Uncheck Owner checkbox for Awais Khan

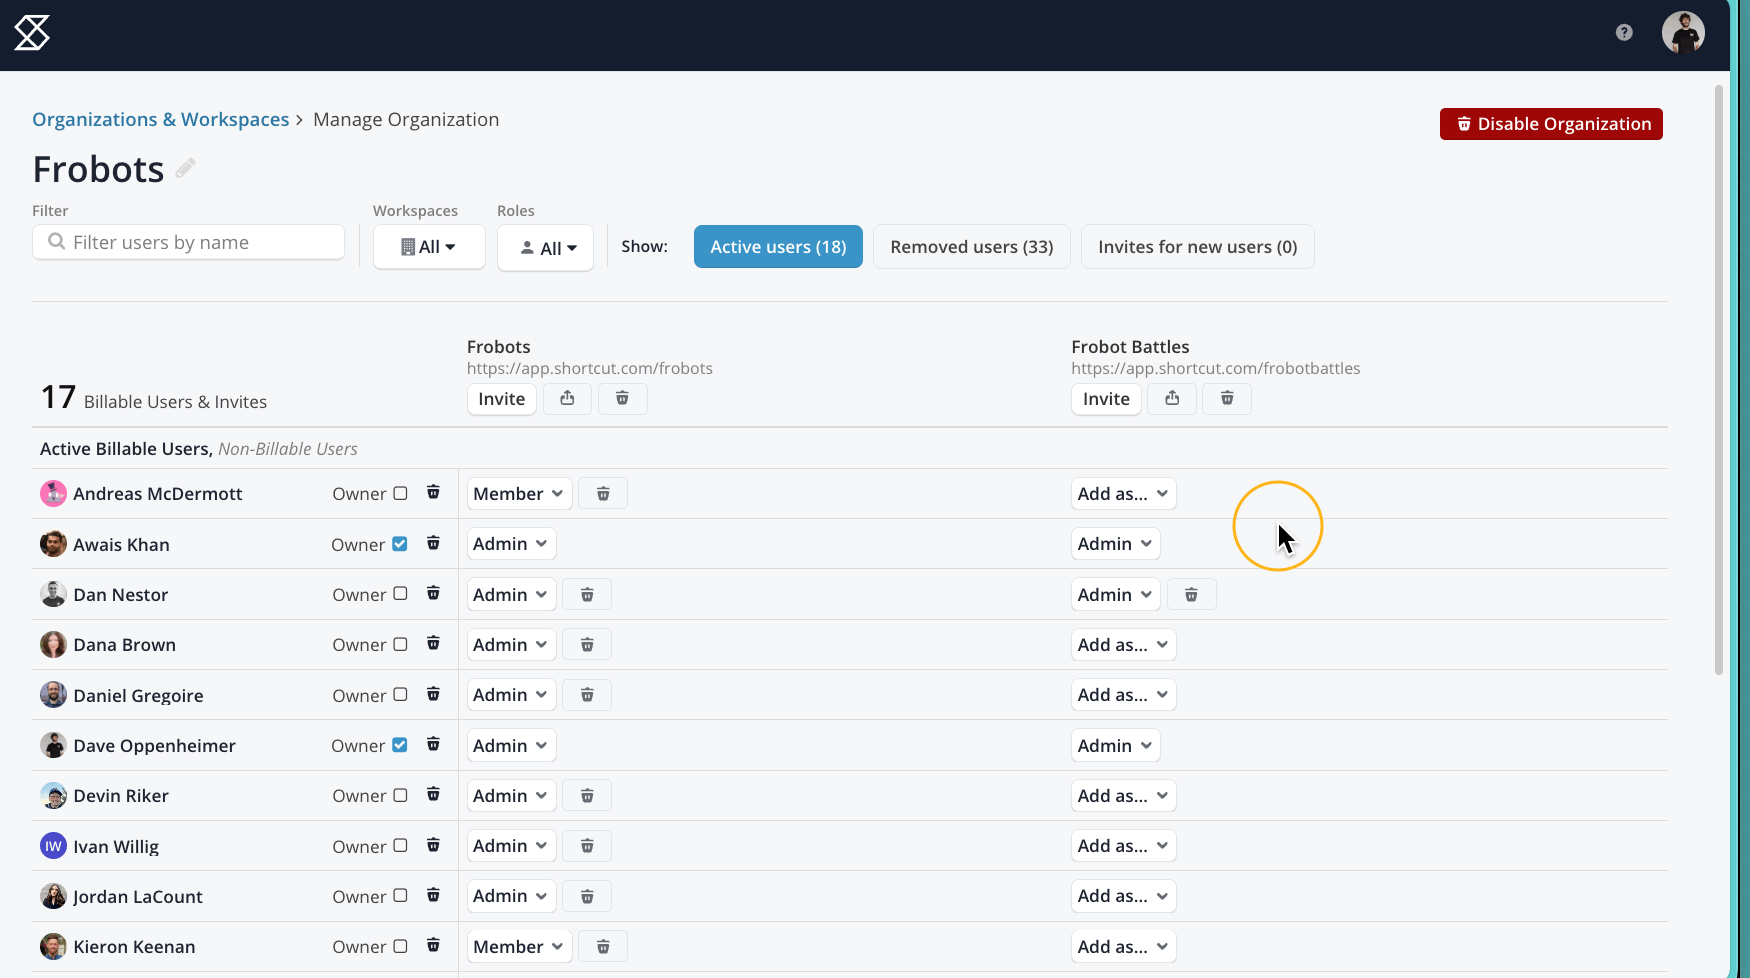(400, 544)
